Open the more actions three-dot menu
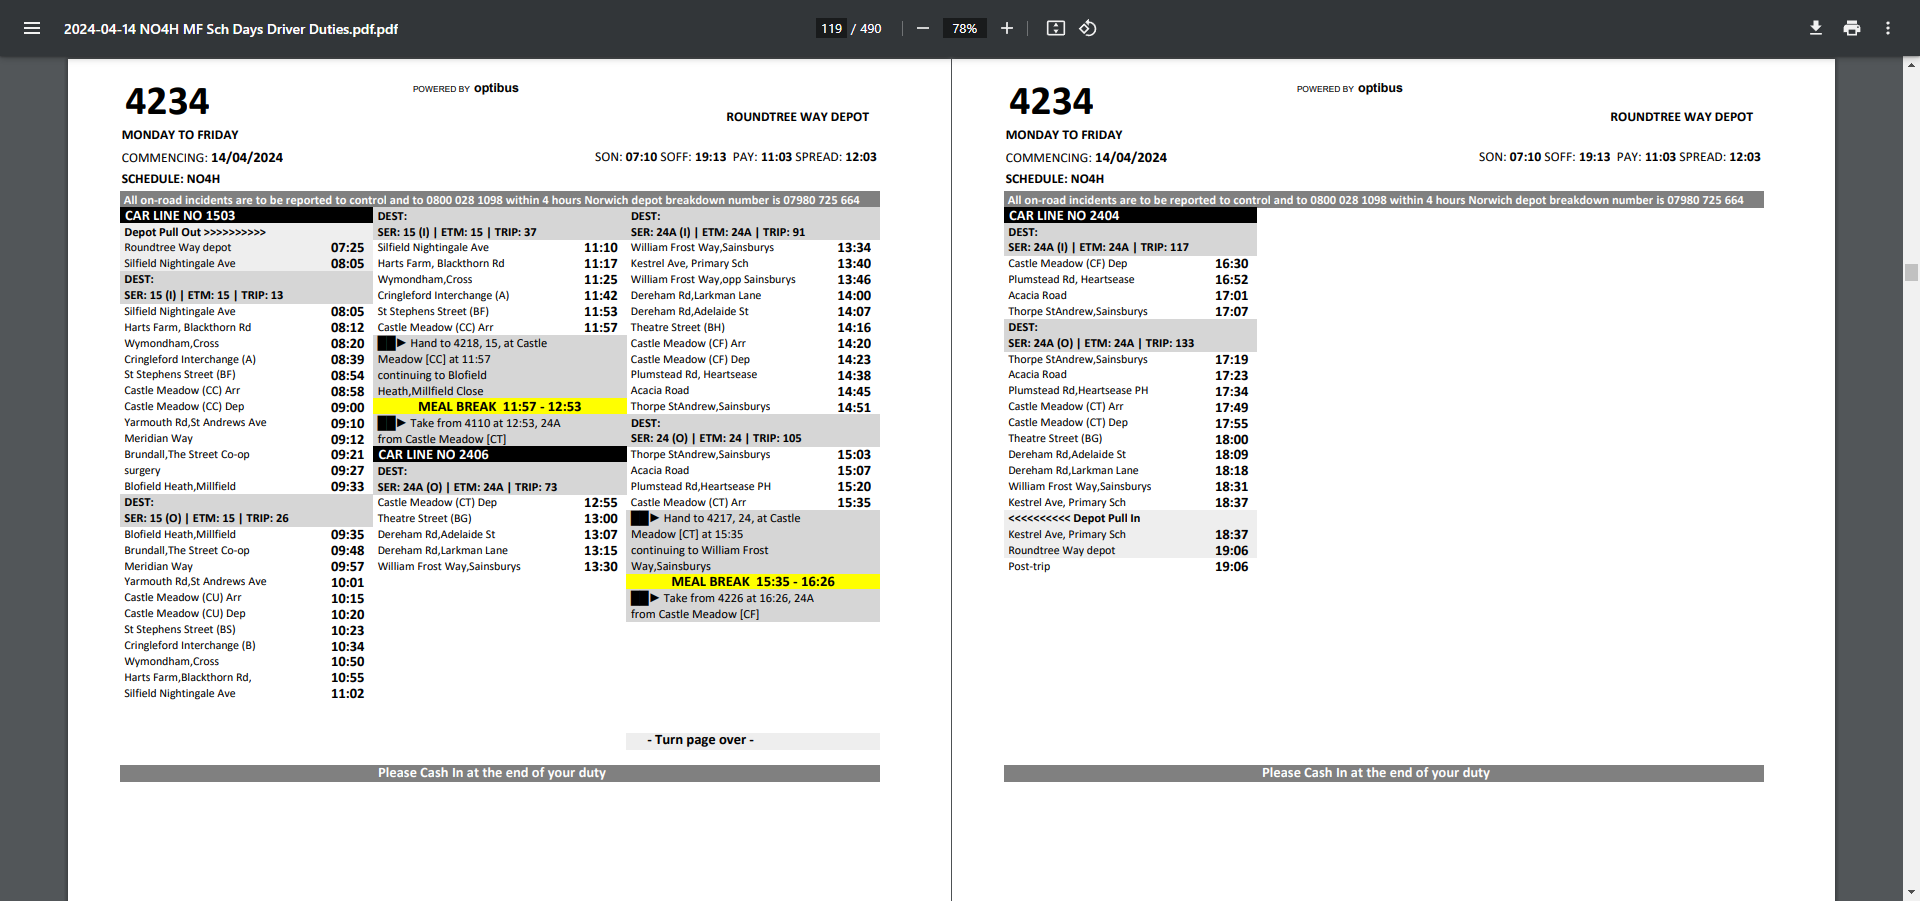Image resolution: width=1920 pixels, height=901 pixels. (x=1887, y=28)
